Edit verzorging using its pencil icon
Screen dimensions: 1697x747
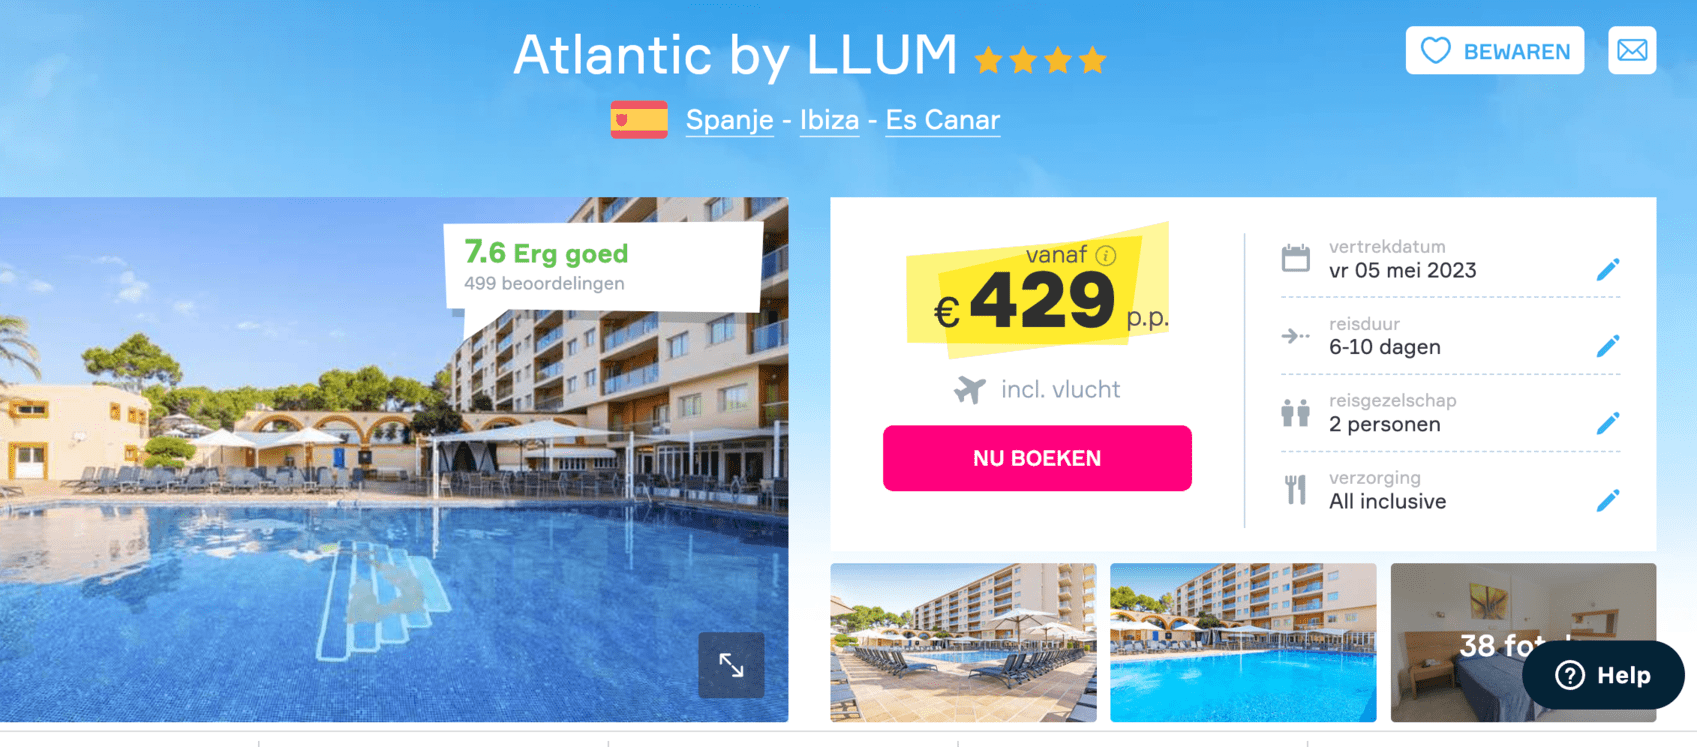coord(1607,500)
